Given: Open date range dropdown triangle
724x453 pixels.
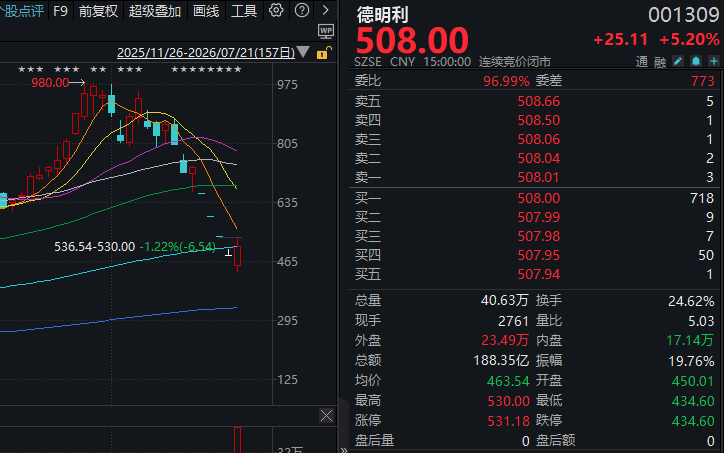Looking at the screenshot, I should pos(303,52).
